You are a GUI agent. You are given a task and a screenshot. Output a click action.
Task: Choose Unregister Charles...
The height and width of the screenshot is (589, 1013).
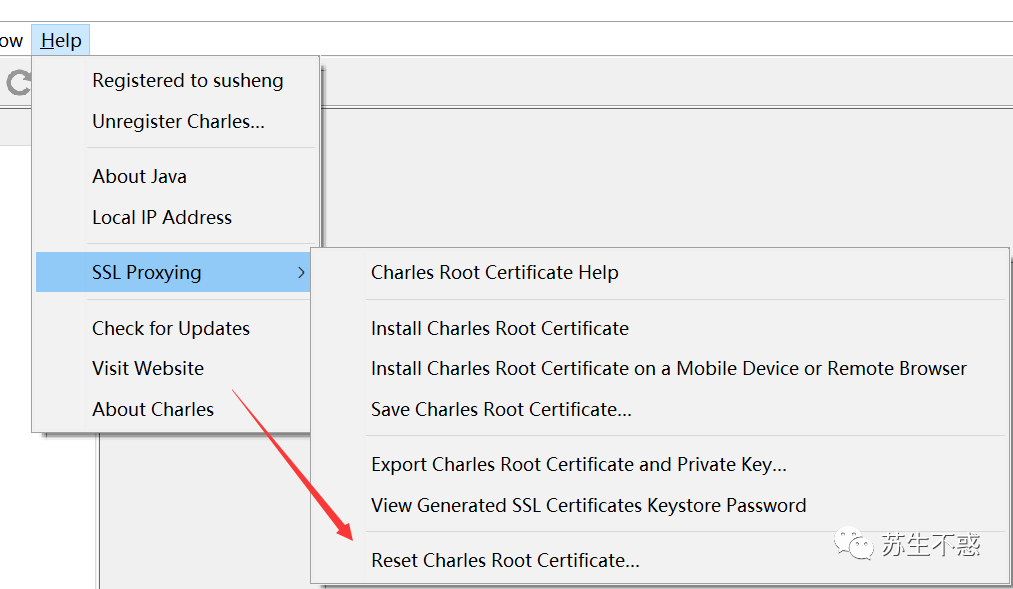pos(178,121)
